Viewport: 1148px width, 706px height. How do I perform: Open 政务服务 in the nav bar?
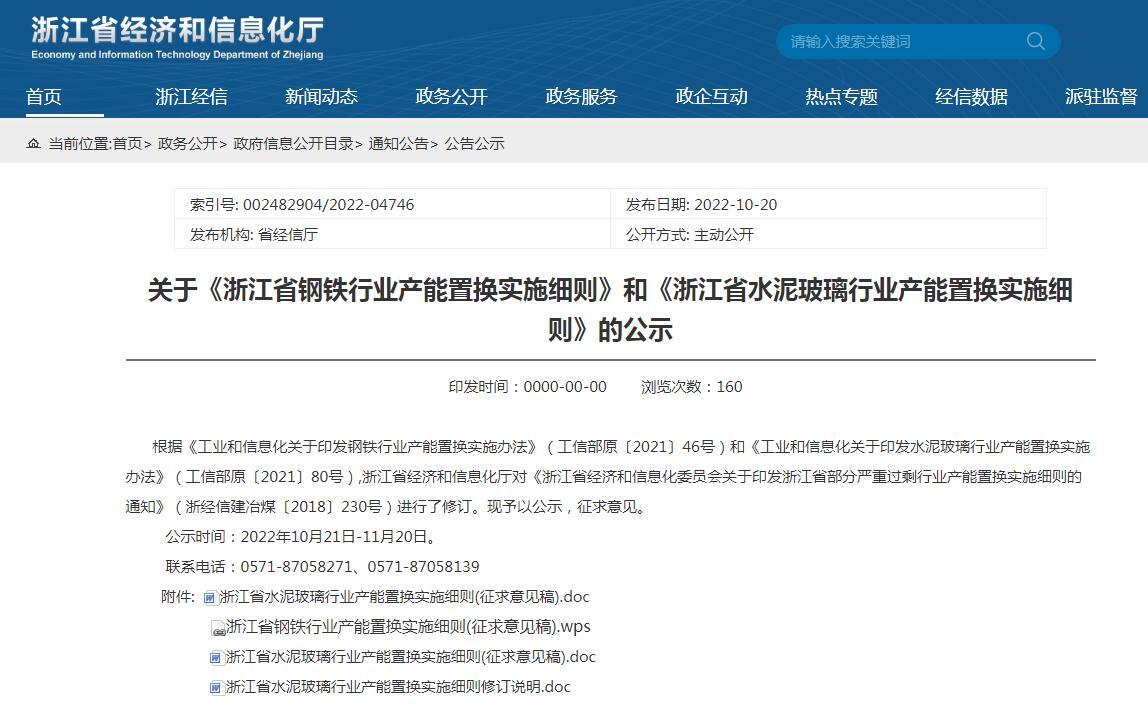pyautogui.click(x=581, y=97)
